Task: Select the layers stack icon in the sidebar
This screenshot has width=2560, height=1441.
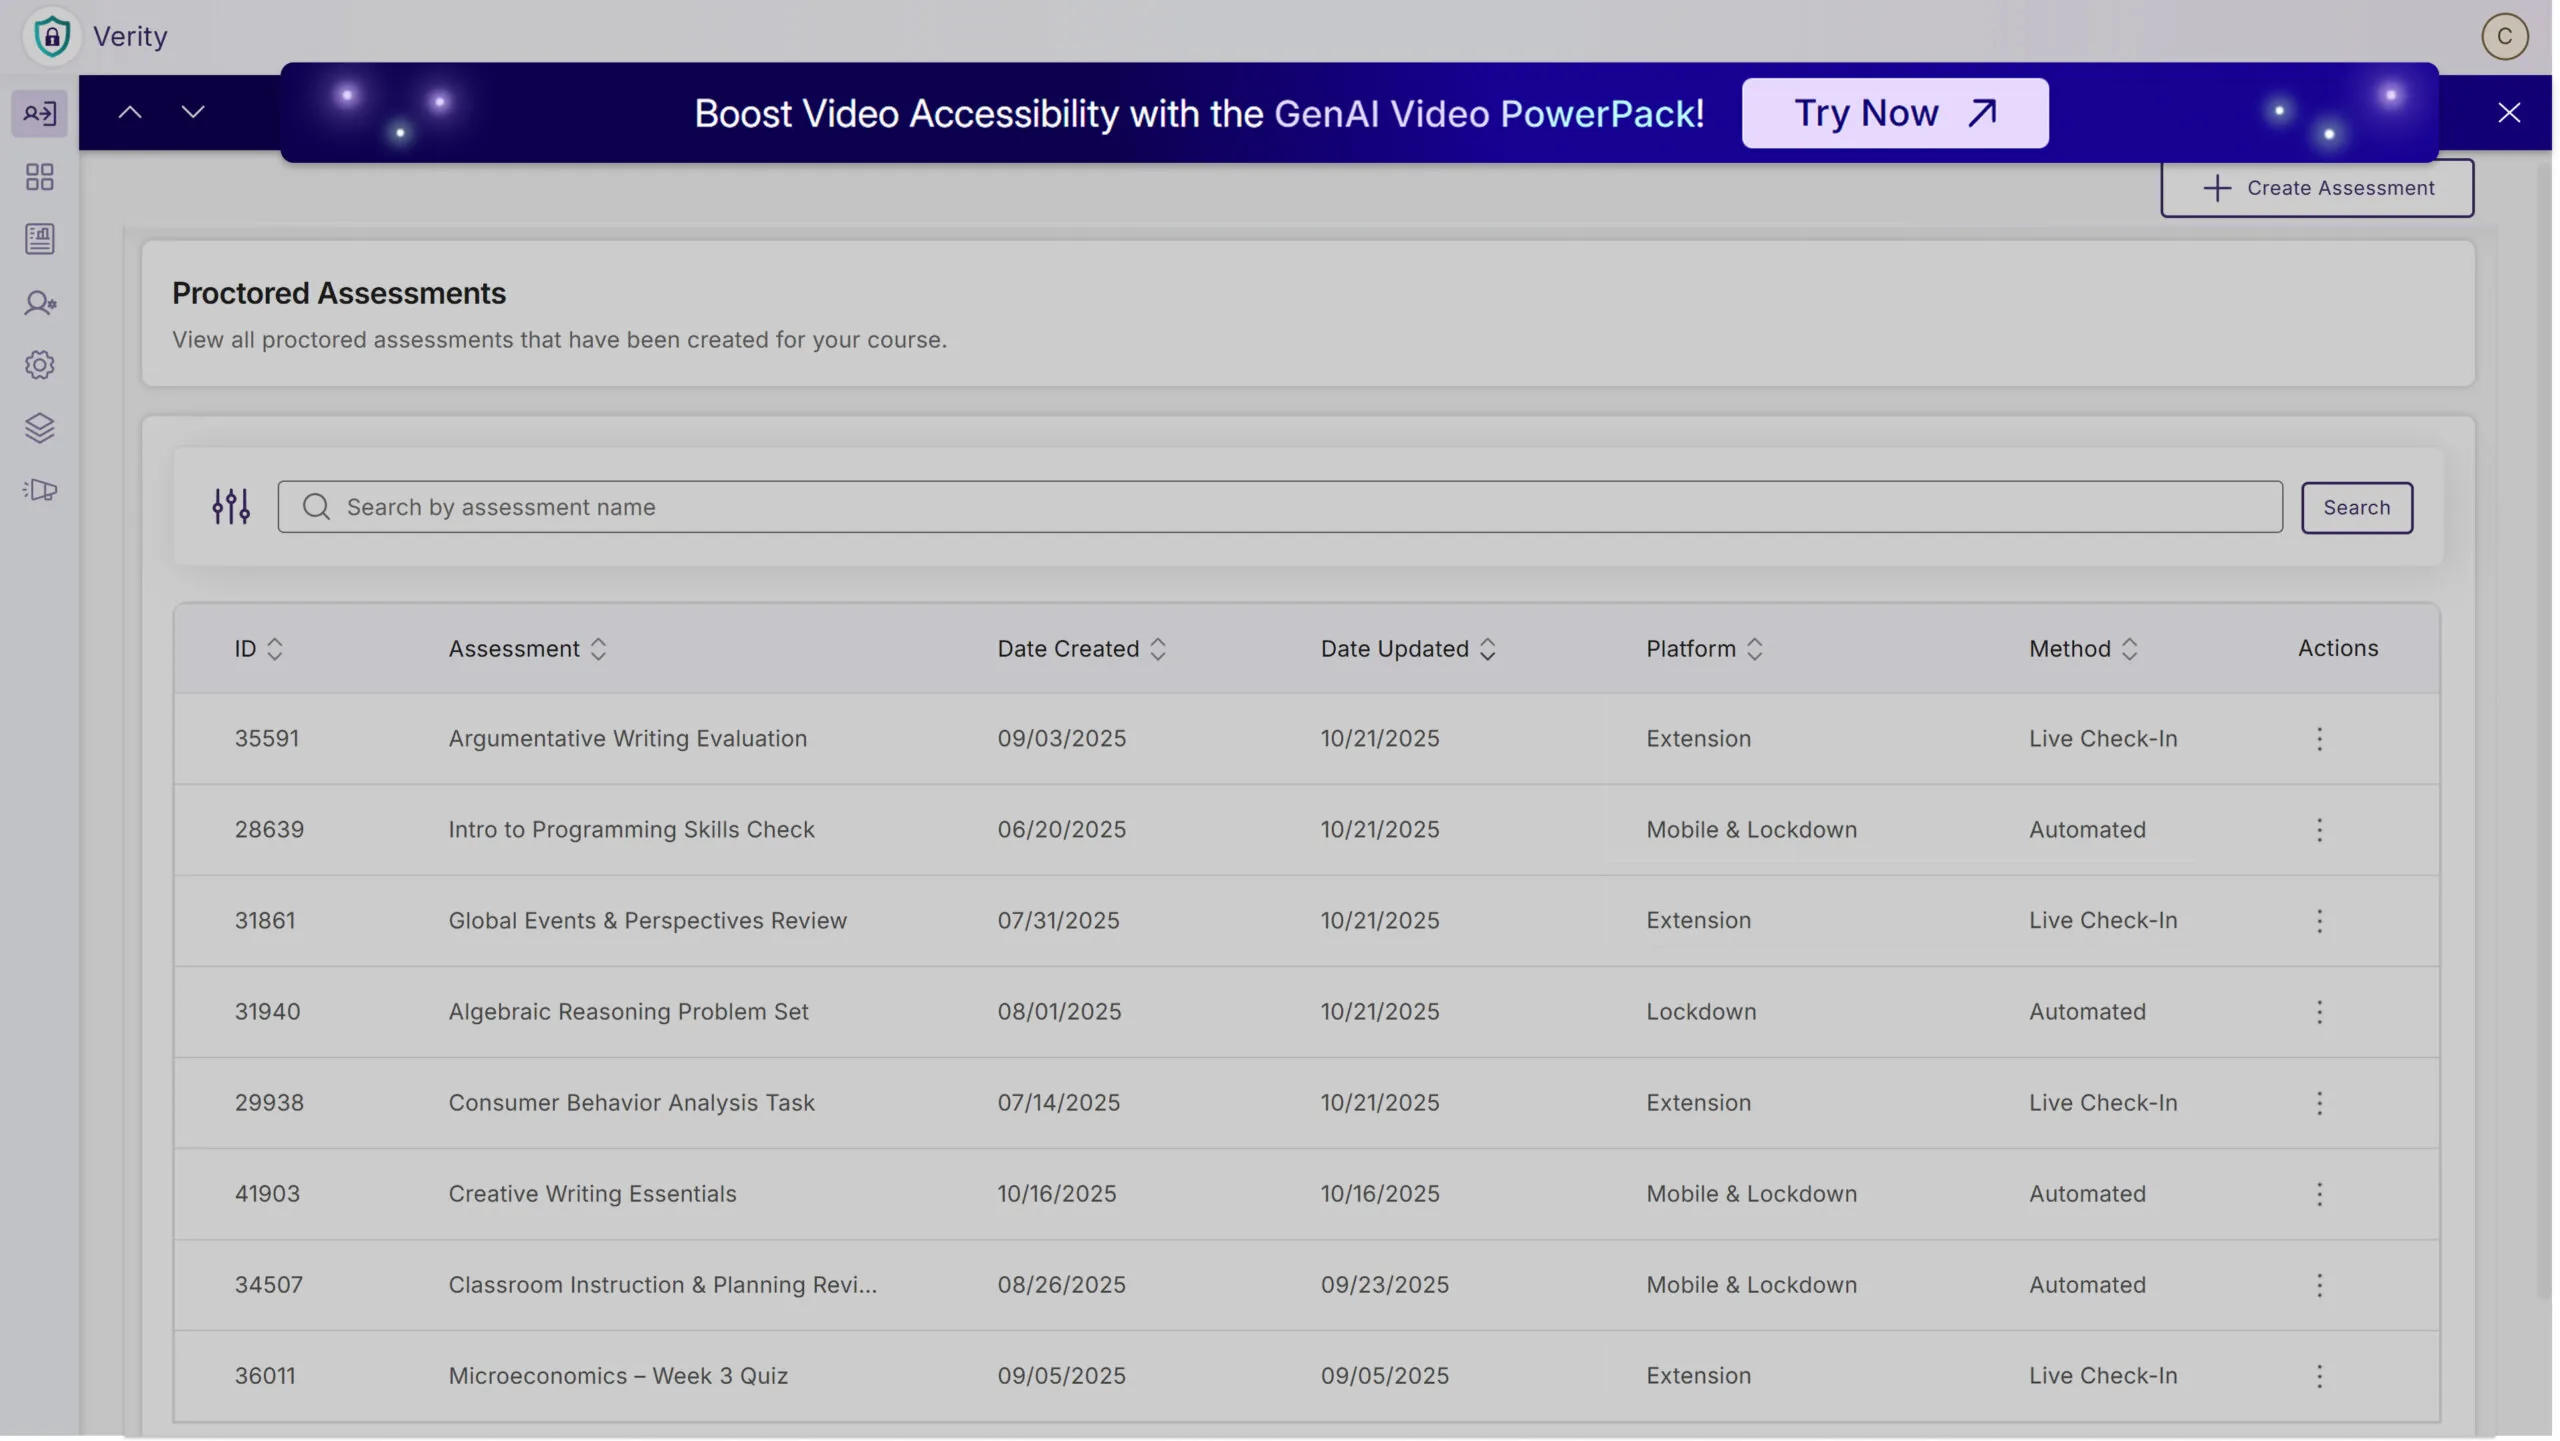Action: (x=39, y=428)
